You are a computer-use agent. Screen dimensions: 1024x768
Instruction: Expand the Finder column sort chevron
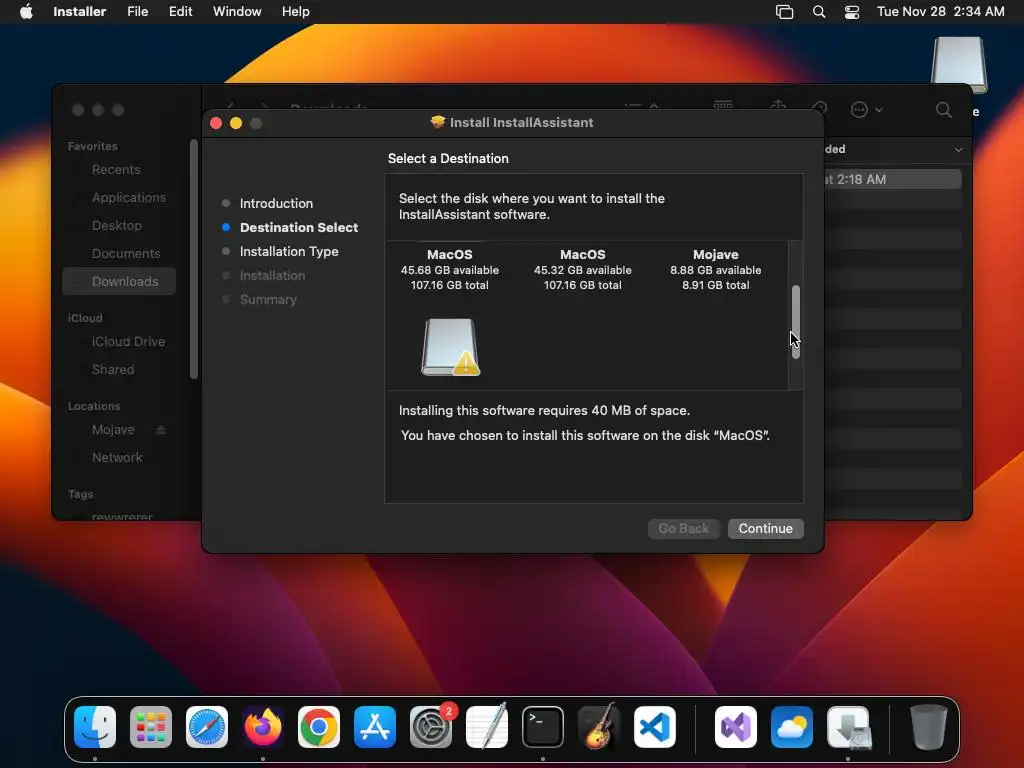point(958,150)
